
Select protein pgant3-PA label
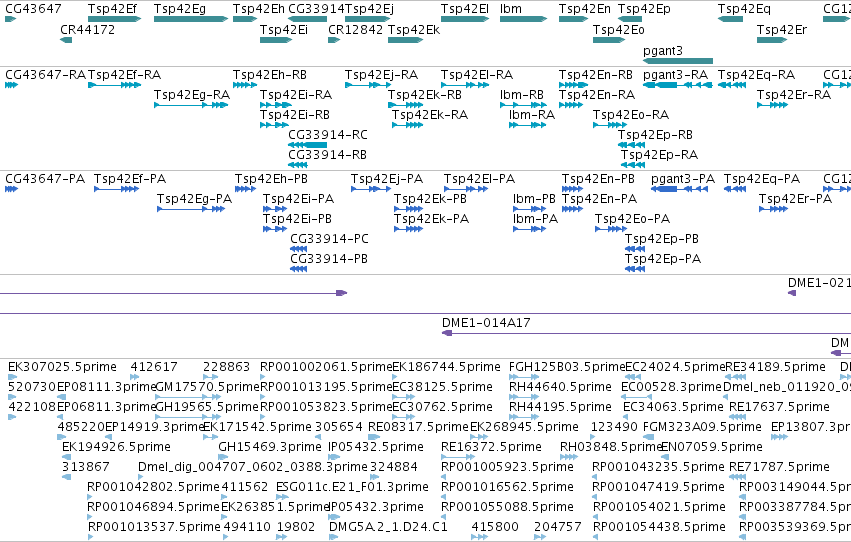[683, 178]
